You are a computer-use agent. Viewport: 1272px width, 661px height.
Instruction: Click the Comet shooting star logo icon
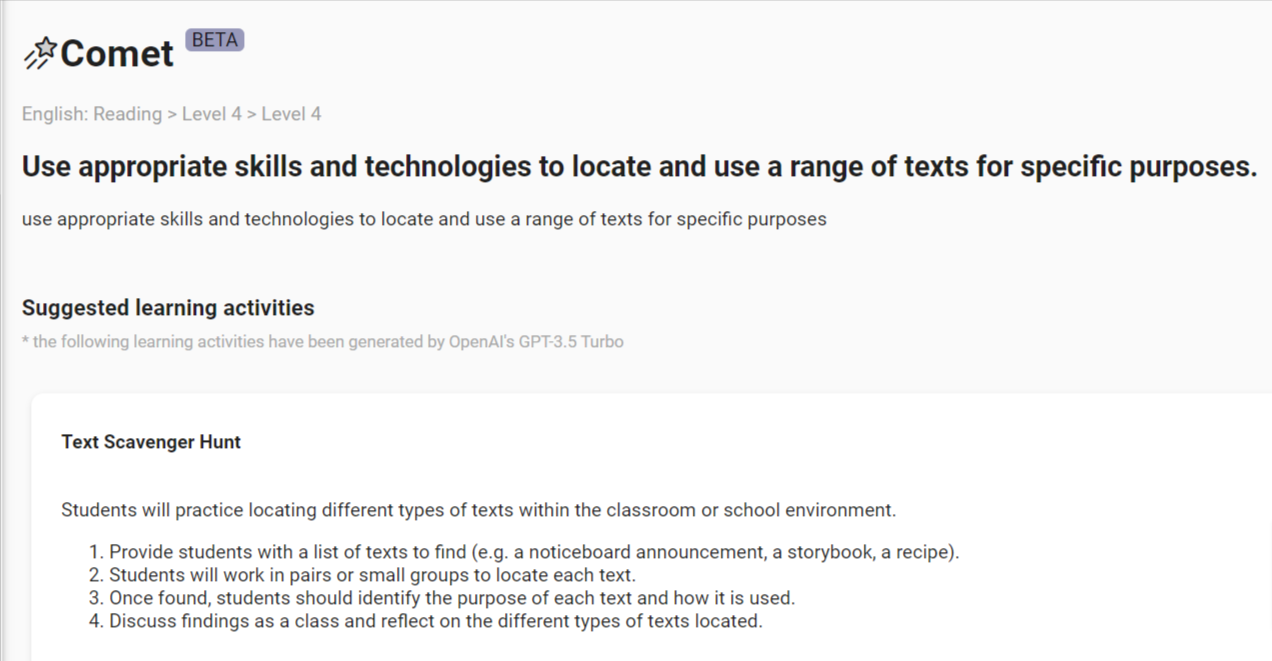click(x=40, y=53)
